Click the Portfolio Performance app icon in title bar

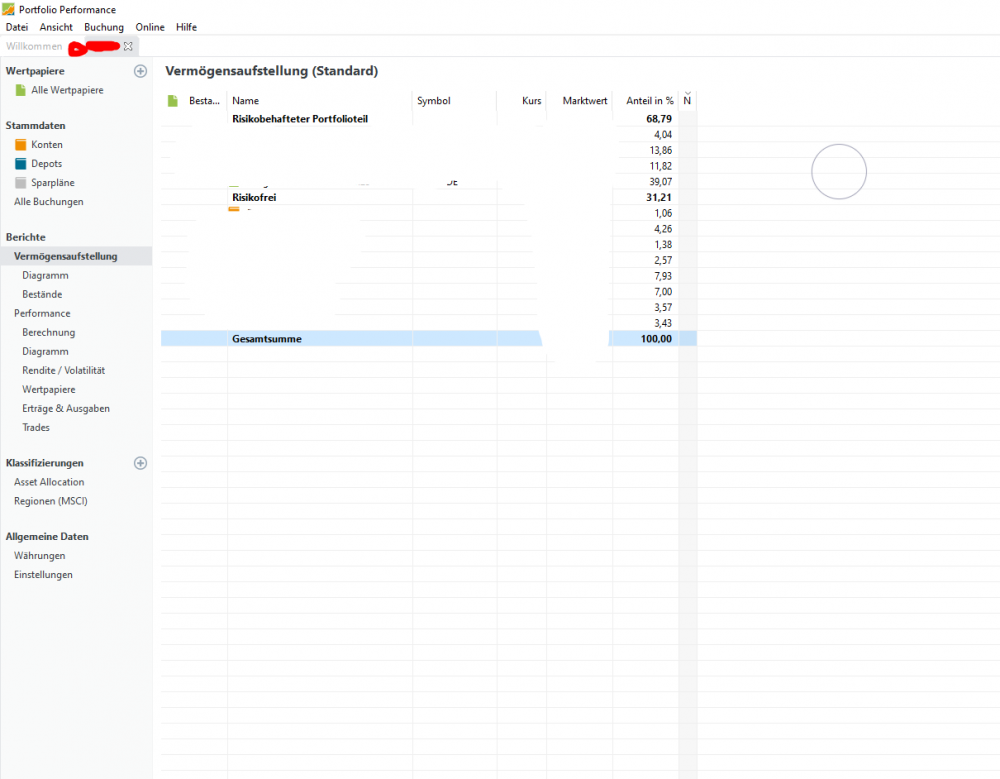click(8, 10)
